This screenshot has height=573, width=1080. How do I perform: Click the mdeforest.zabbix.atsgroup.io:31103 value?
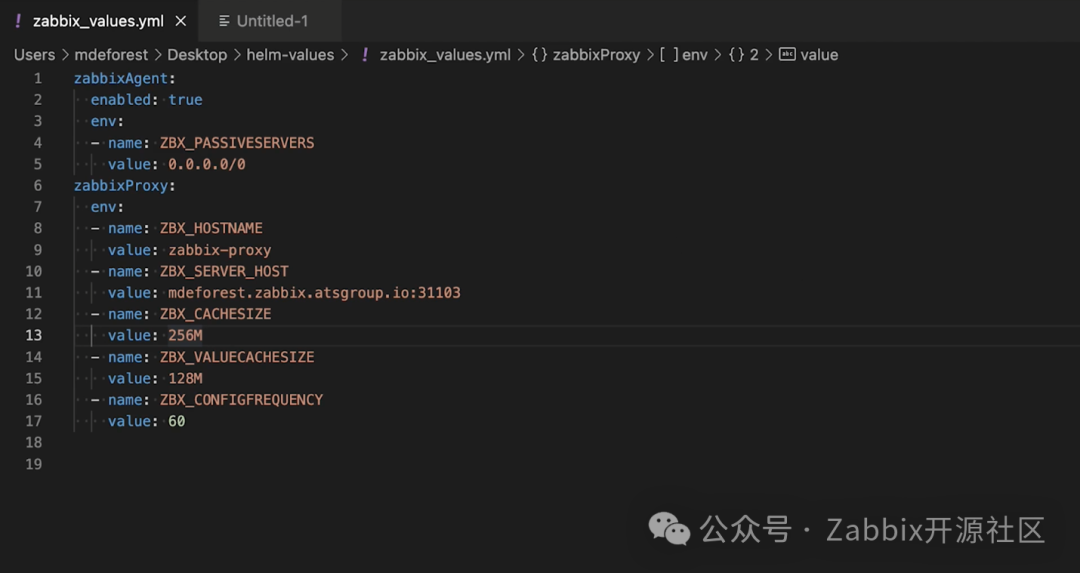(x=314, y=293)
